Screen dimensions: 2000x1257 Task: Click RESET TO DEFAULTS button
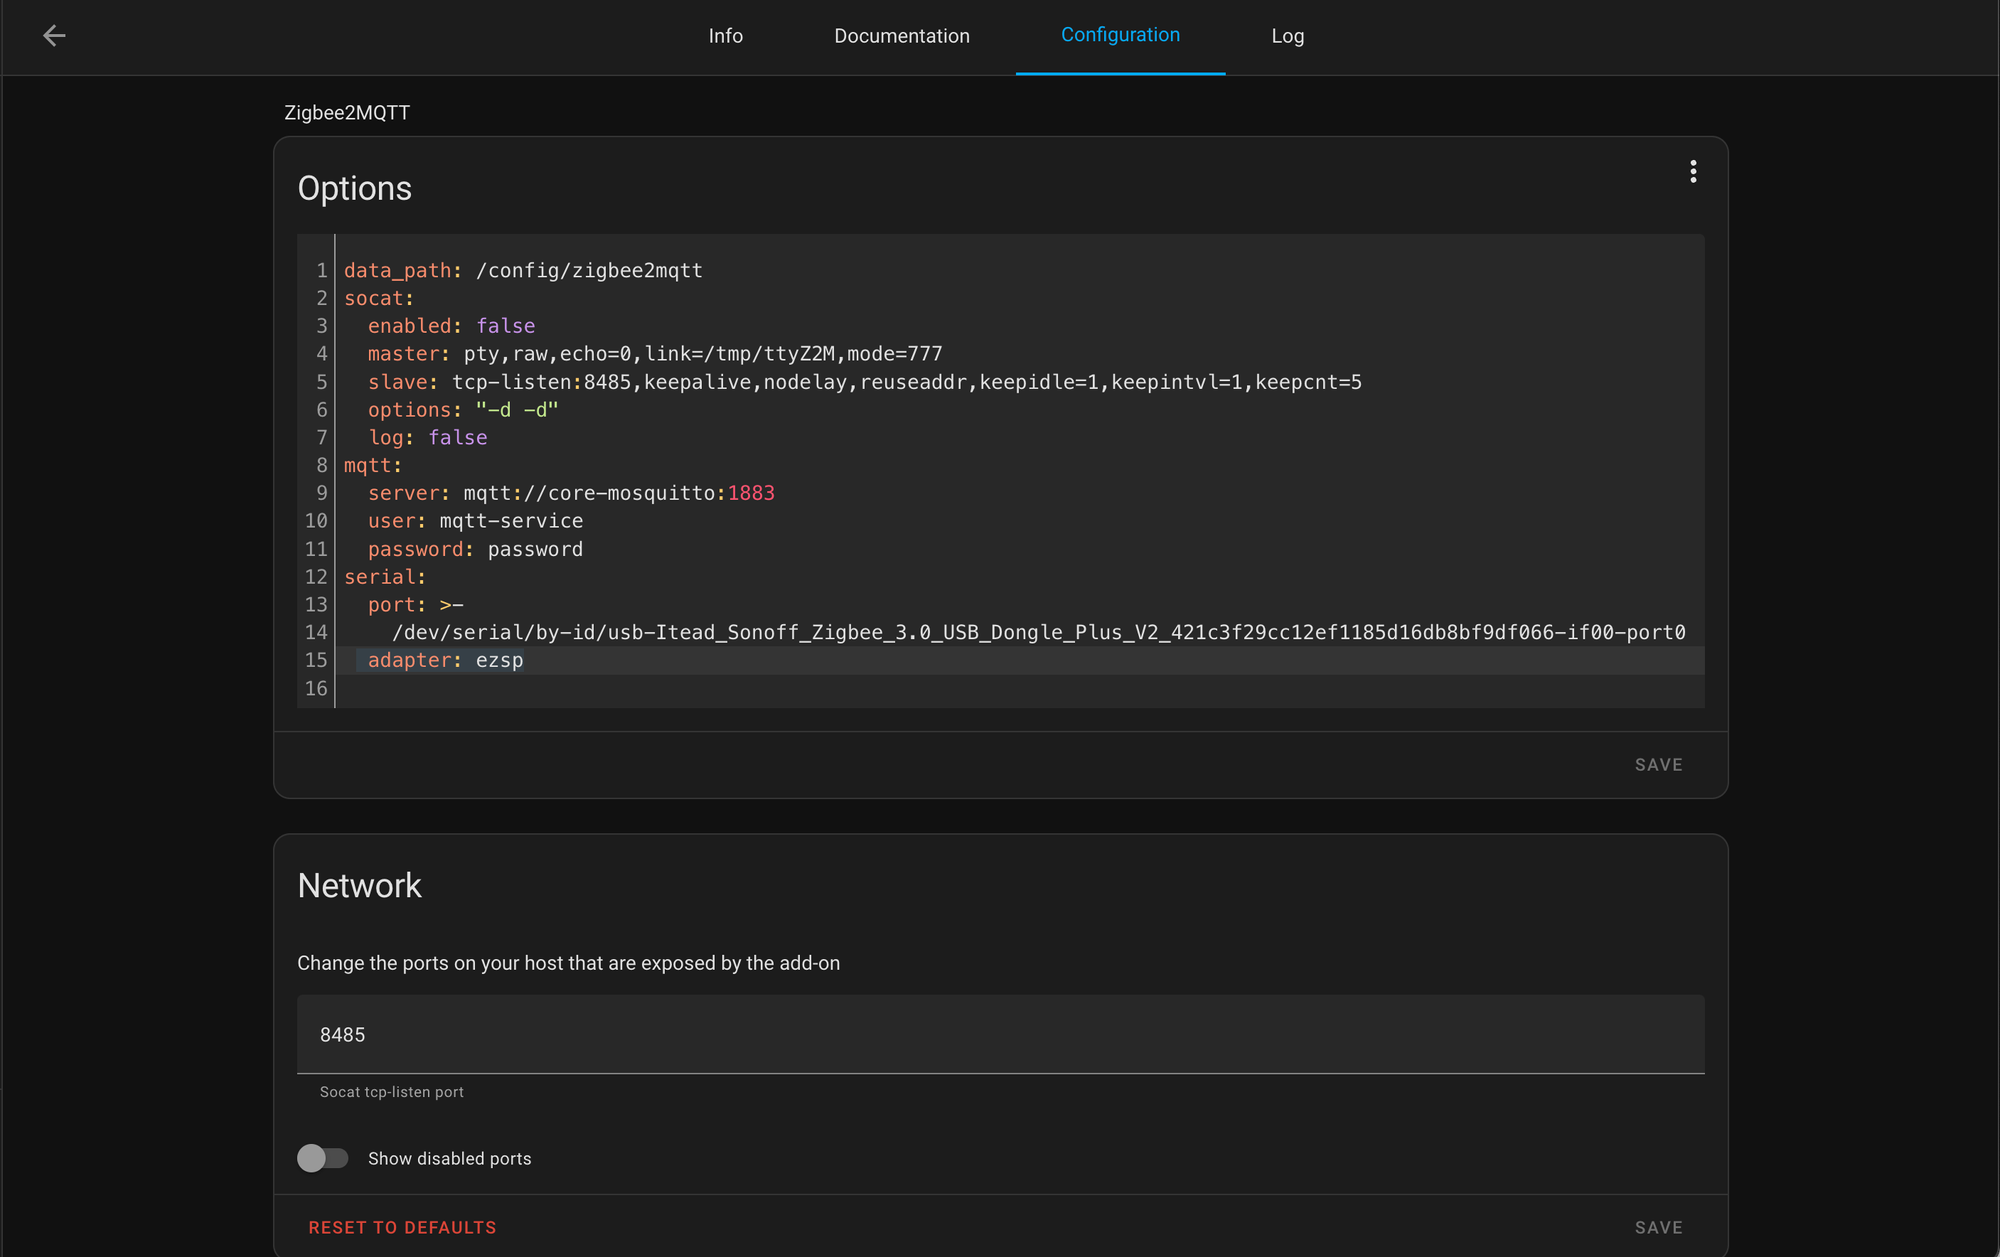point(403,1227)
